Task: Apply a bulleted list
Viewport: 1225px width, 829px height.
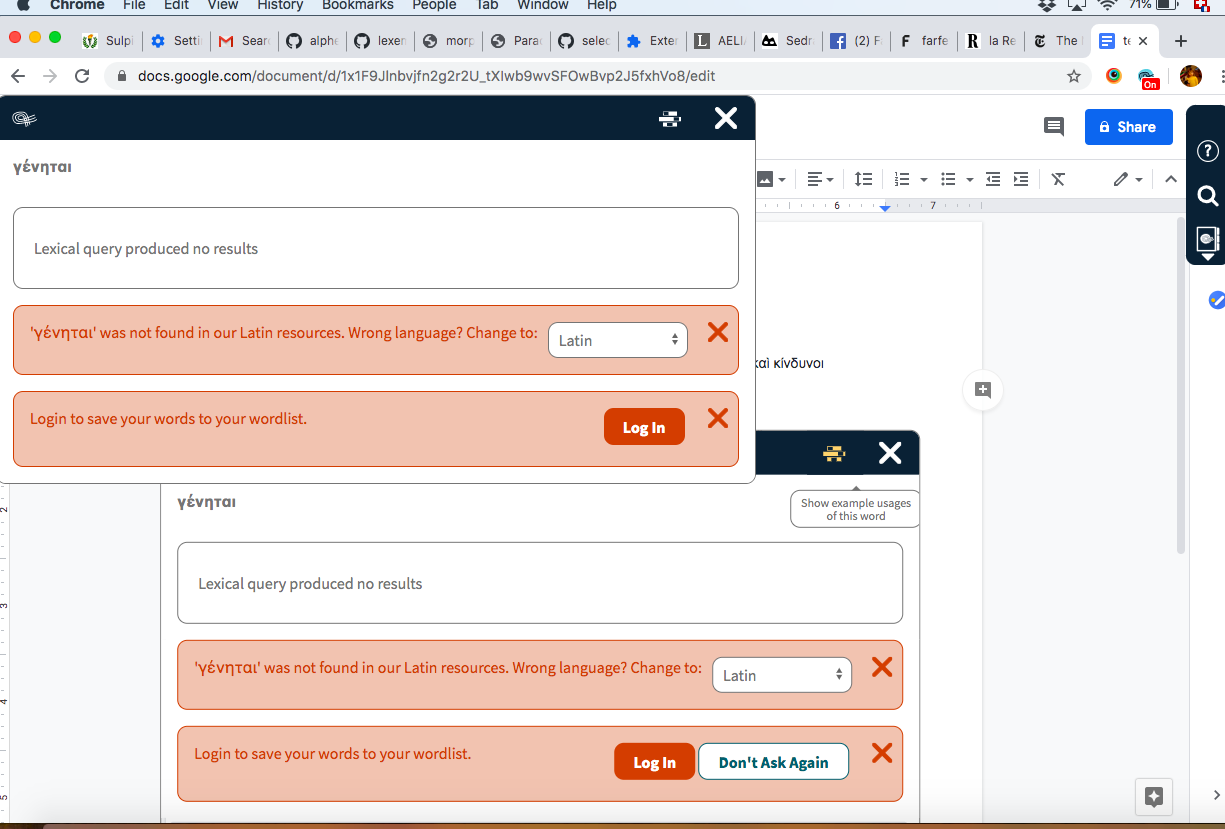Action: tap(946, 179)
